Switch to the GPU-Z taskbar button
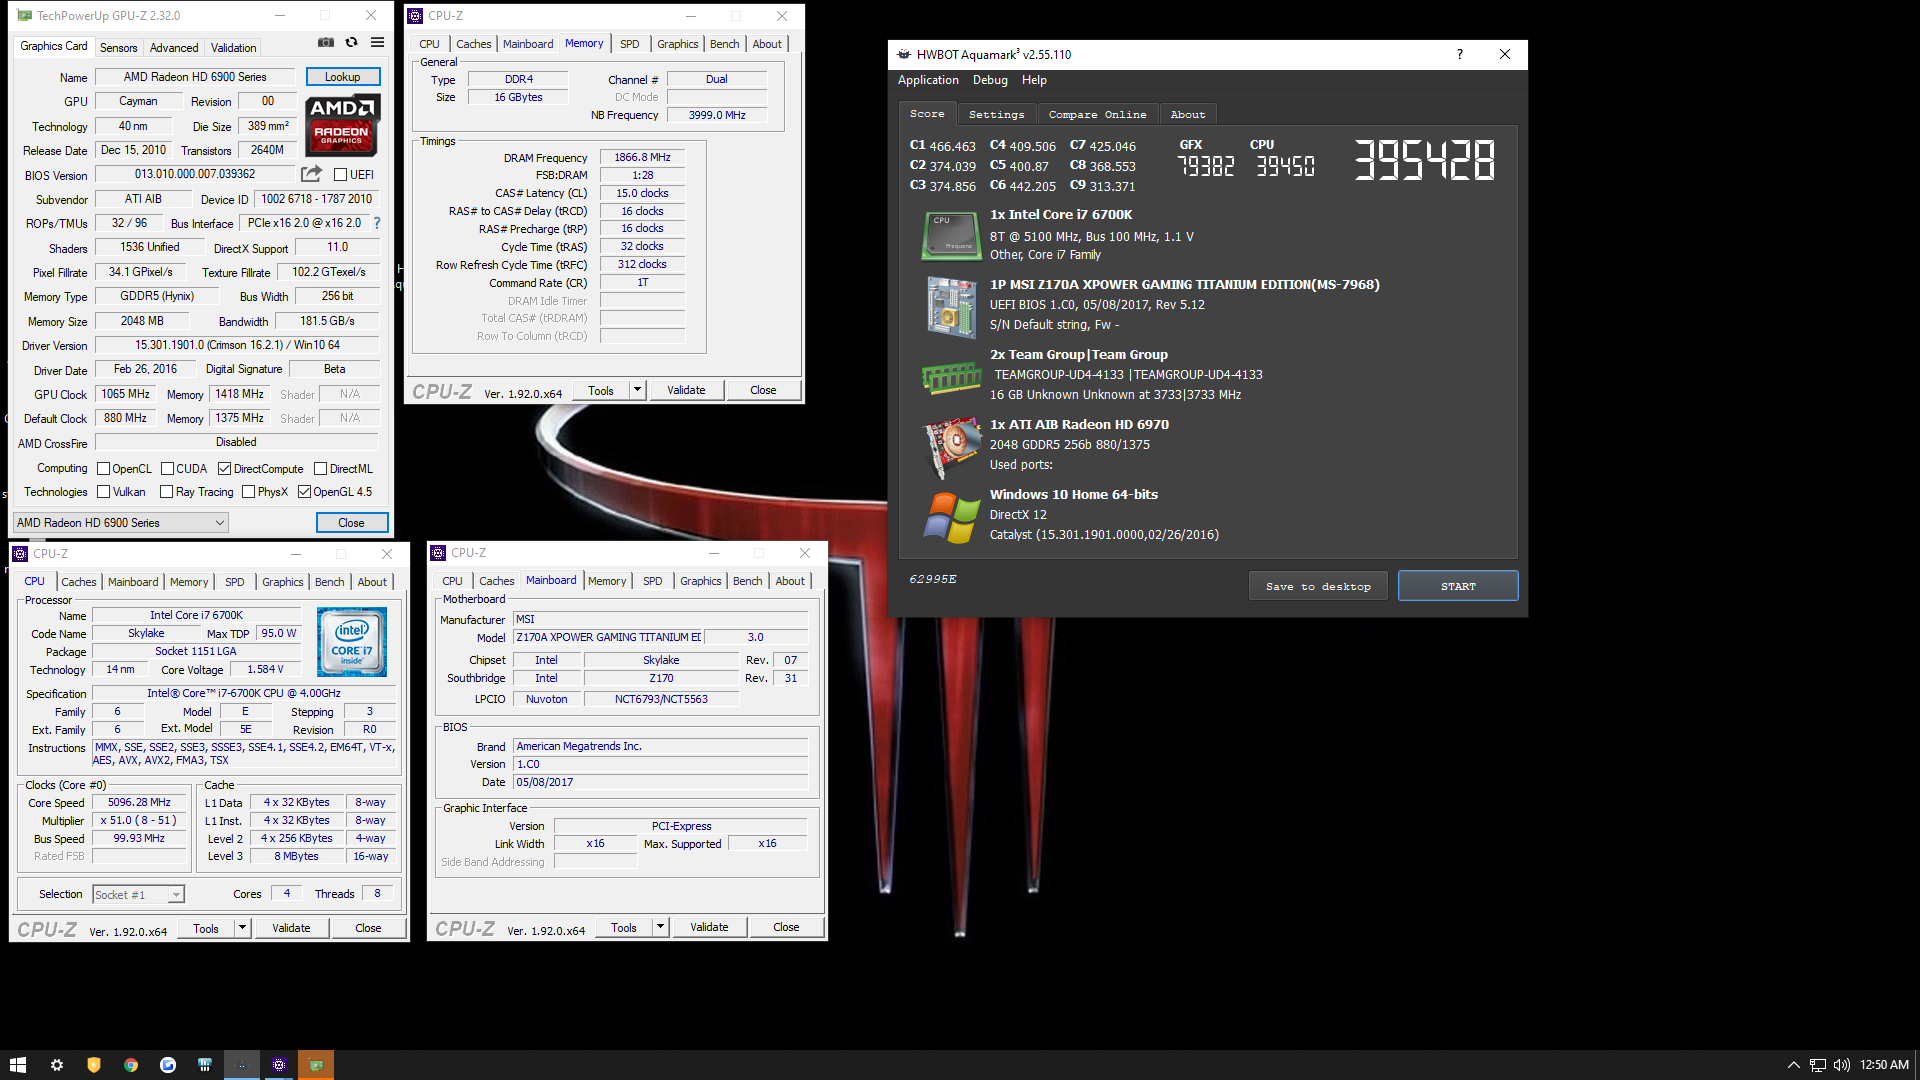This screenshot has height=1080, width=1920. pos(316,1065)
